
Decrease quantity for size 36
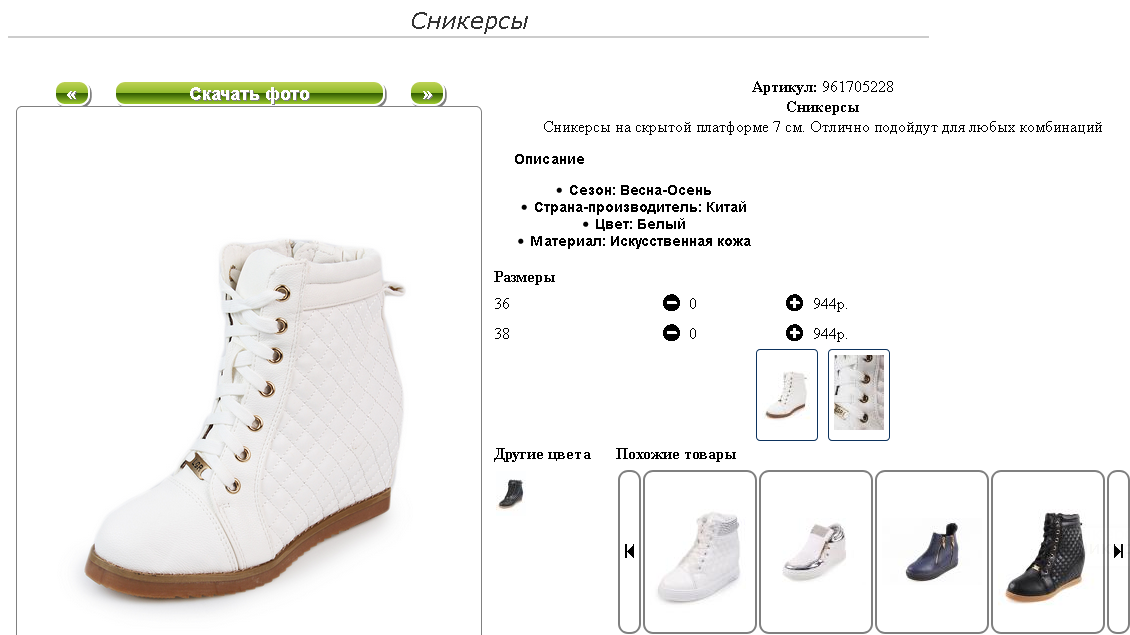tap(671, 303)
